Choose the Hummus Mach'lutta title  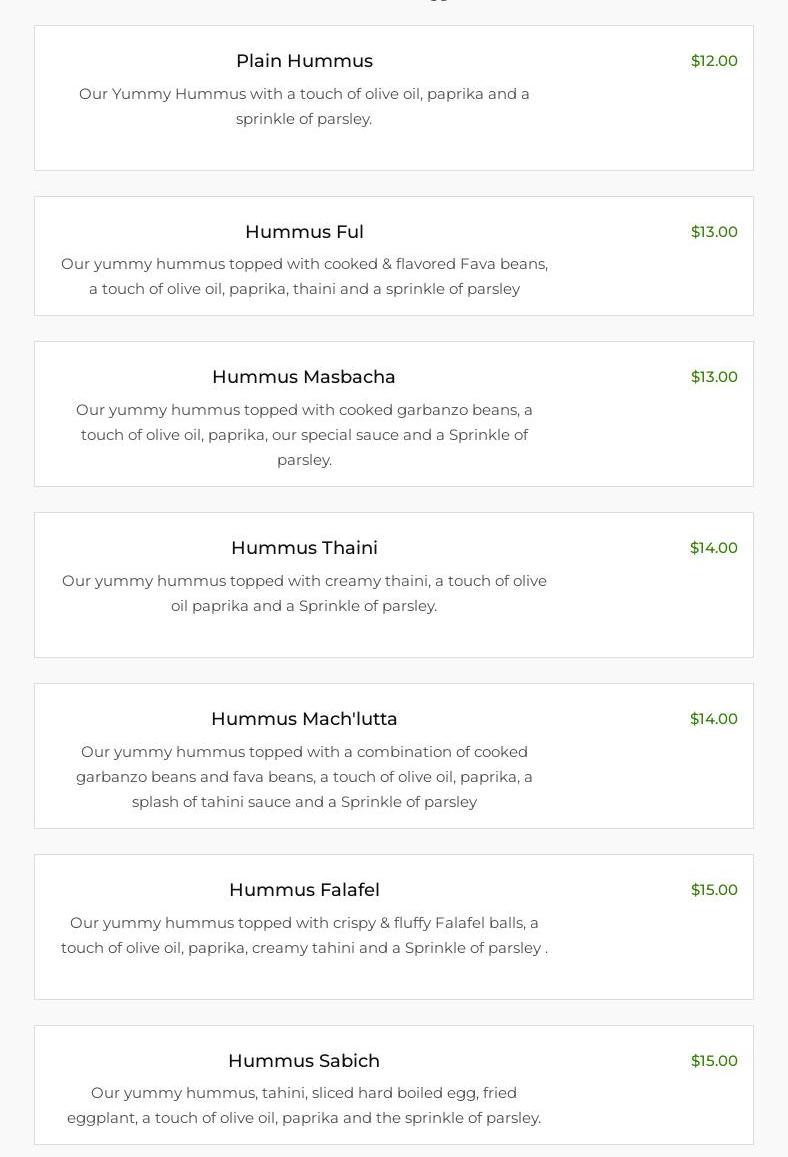304,719
